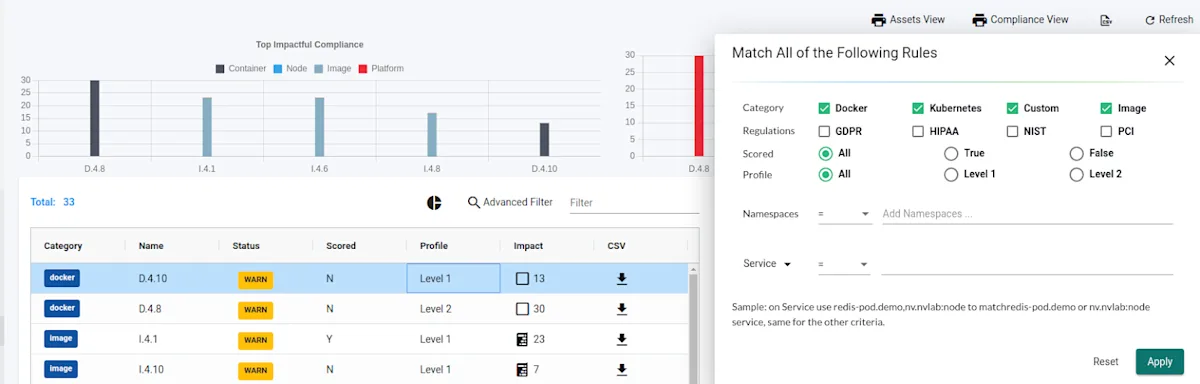Select Profile All radio button
Image resolution: width=1200 pixels, height=384 pixels.
click(825, 174)
